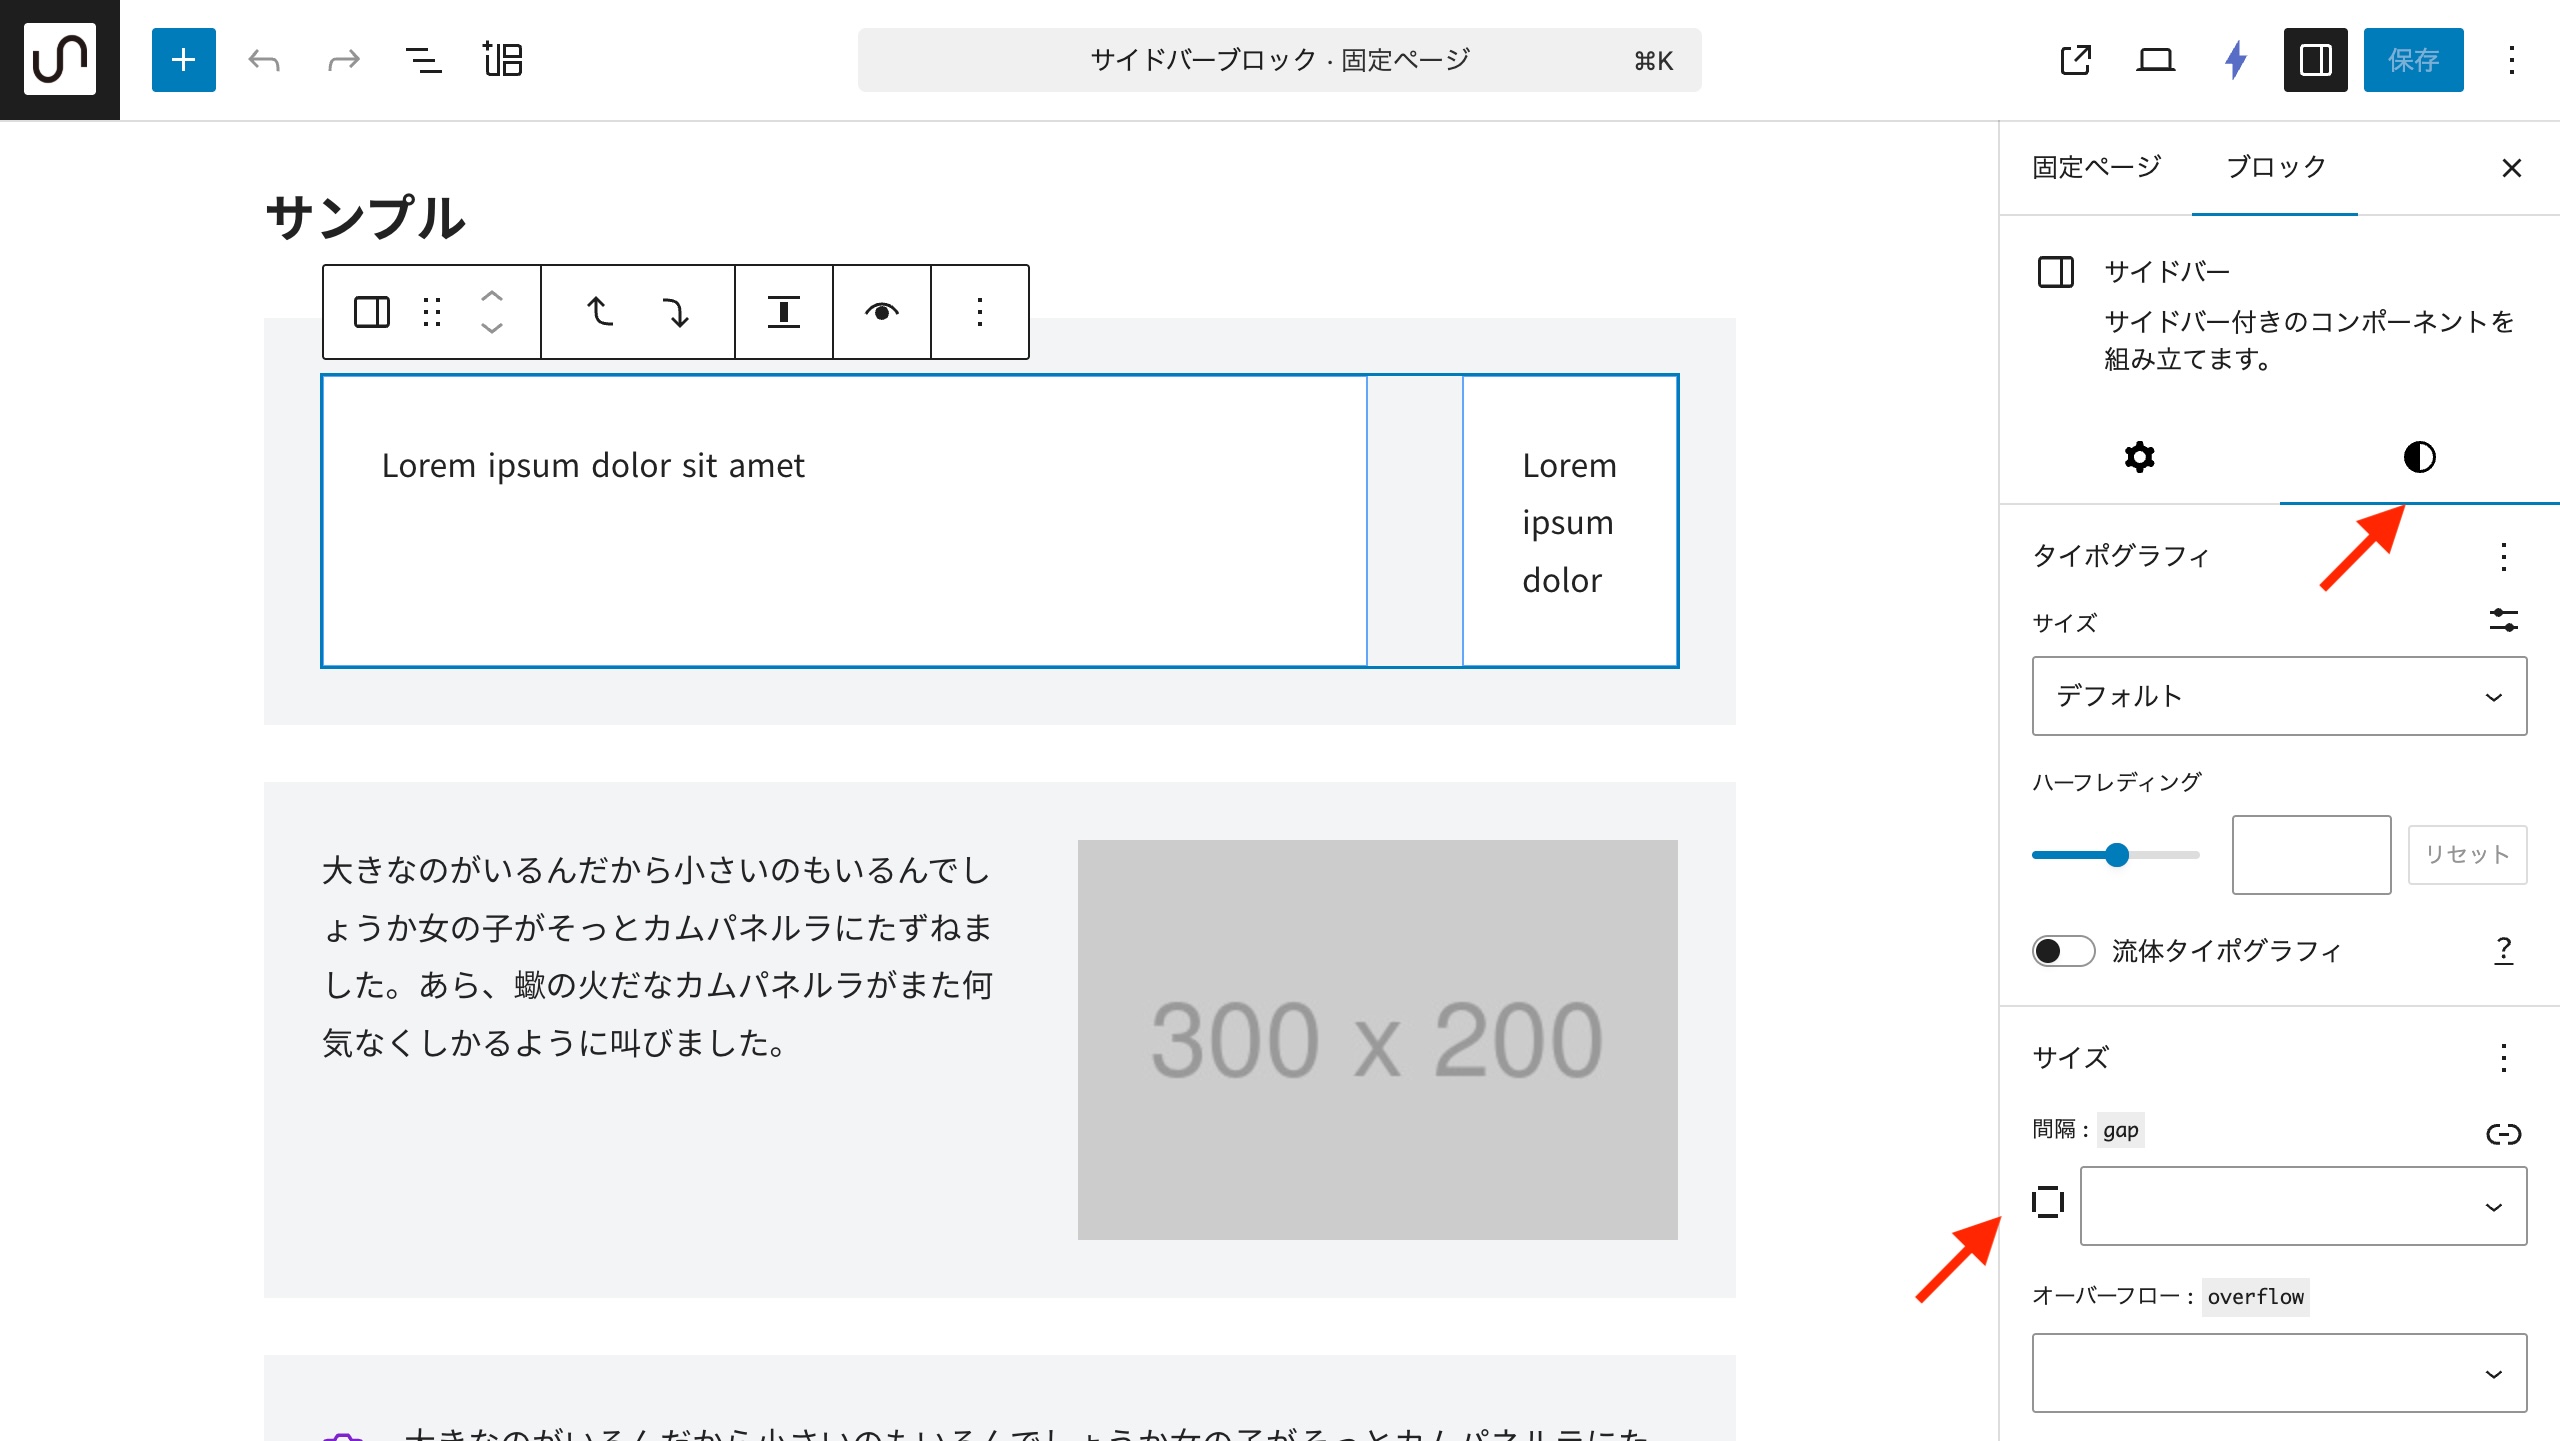Click the vertical alignment icon in block toolbar

tap(783, 312)
